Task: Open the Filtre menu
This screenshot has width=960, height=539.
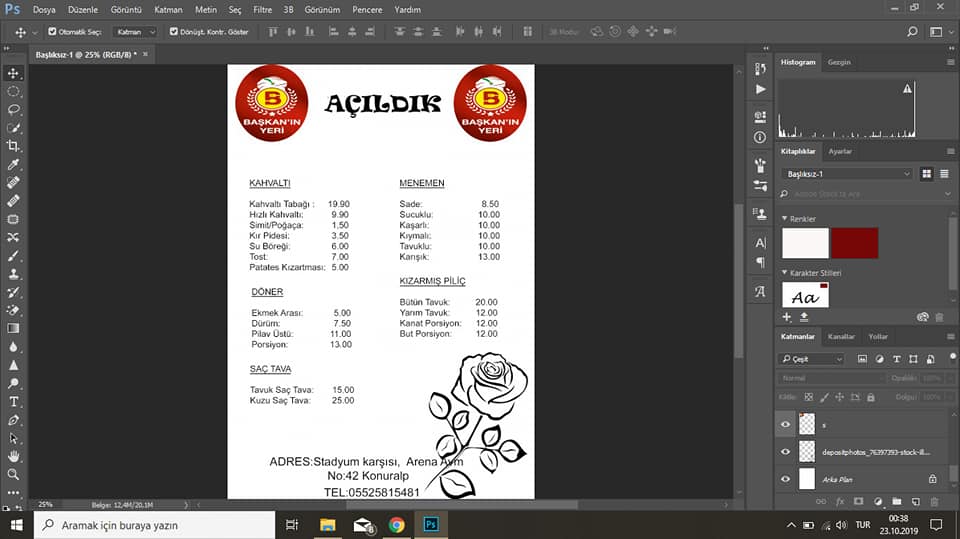Action: pyautogui.click(x=263, y=10)
